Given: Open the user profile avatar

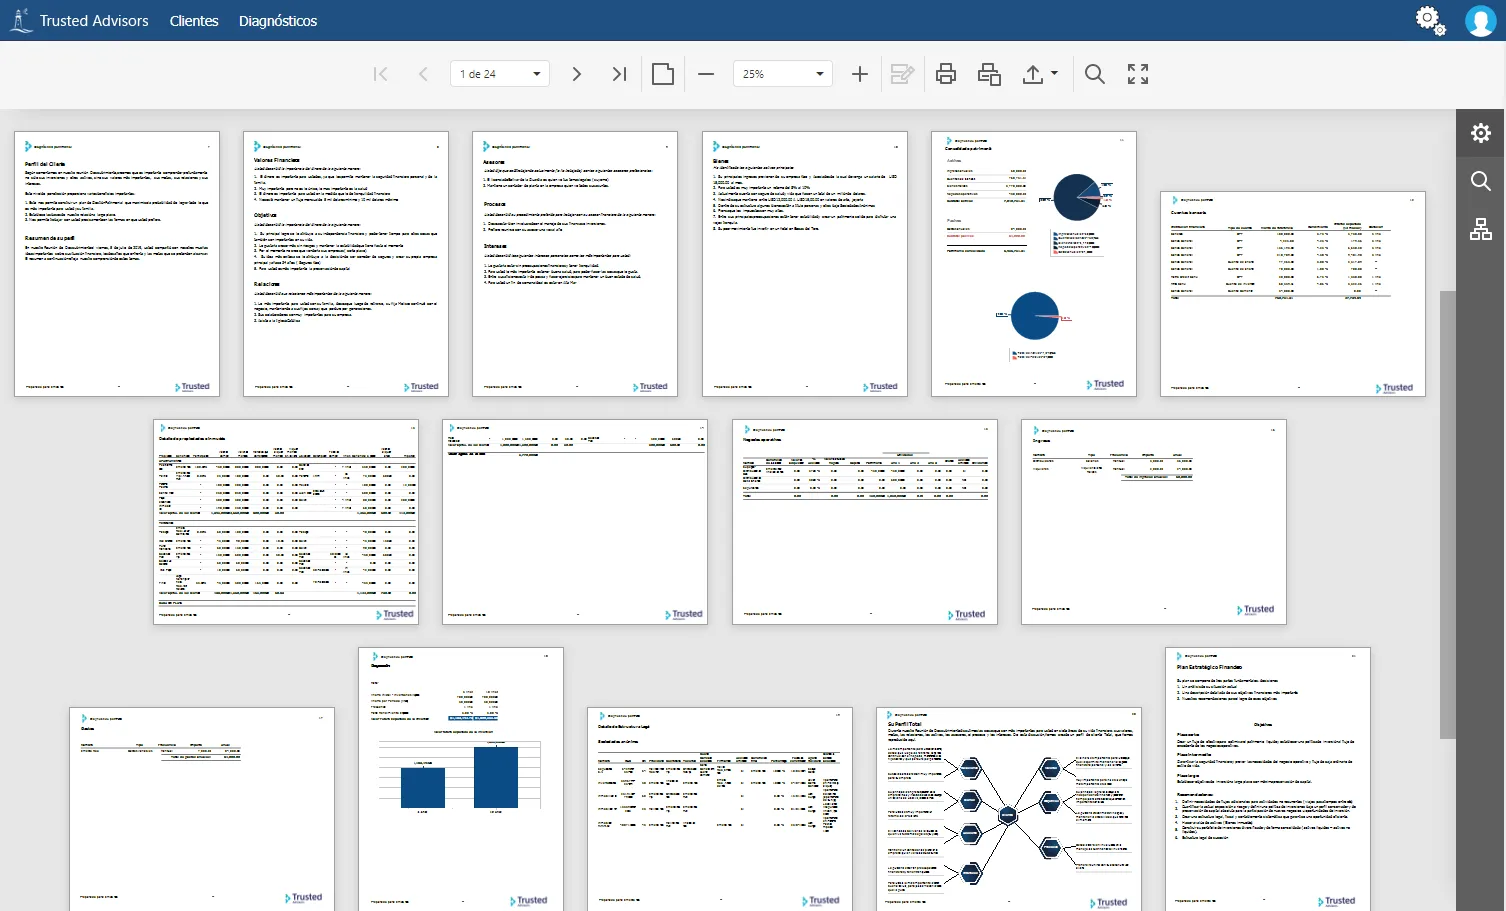Looking at the screenshot, I should (1480, 20).
